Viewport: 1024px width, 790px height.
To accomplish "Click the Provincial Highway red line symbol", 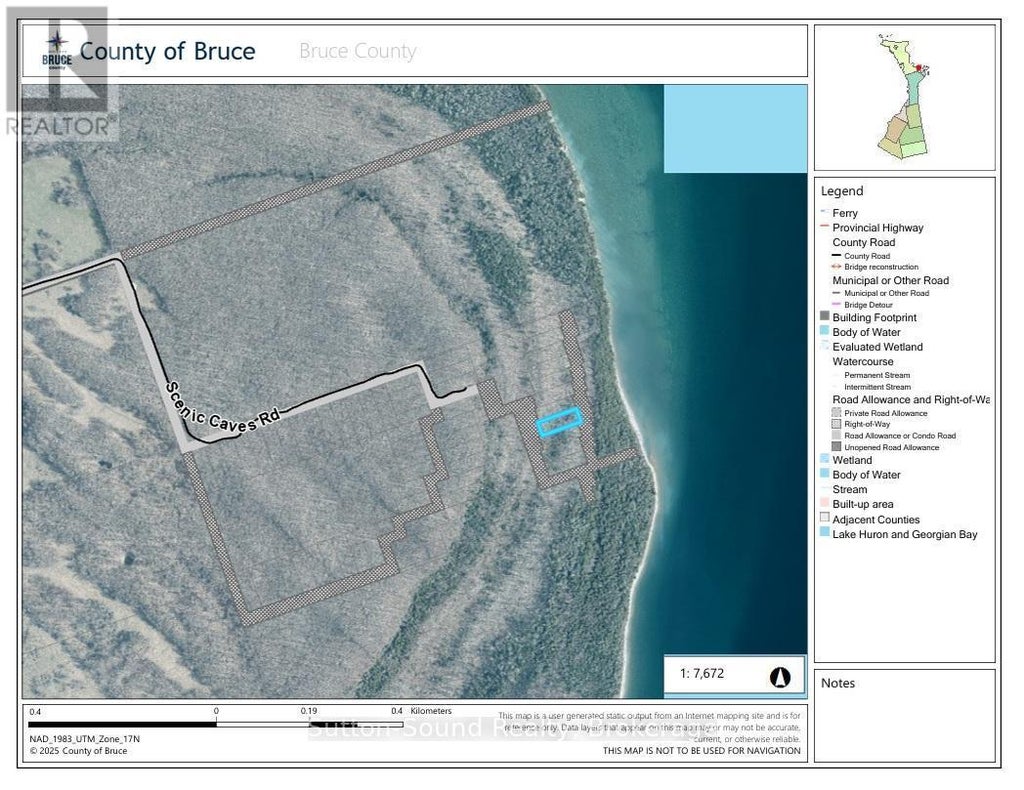I will (825, 228).
